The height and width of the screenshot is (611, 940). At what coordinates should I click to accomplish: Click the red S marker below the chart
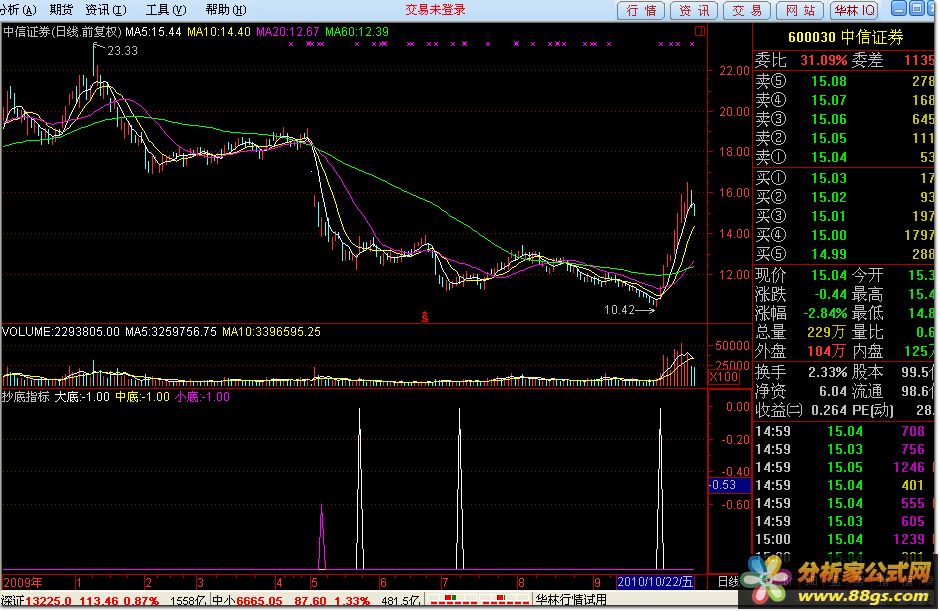click(x=424, y=317)
